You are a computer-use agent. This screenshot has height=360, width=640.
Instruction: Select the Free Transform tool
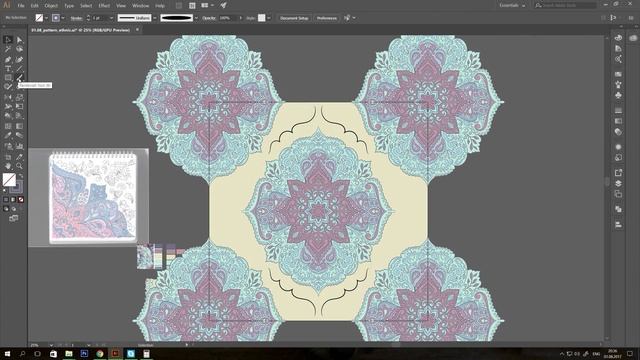coord(19,107)
